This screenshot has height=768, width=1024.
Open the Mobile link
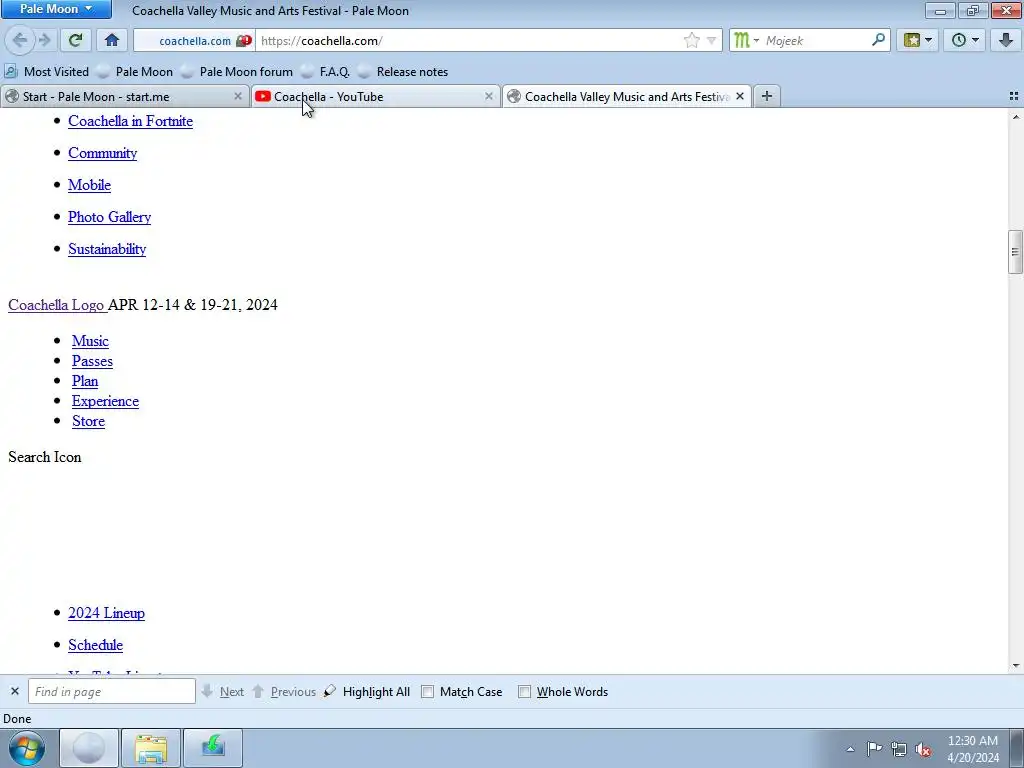(89, 185)
